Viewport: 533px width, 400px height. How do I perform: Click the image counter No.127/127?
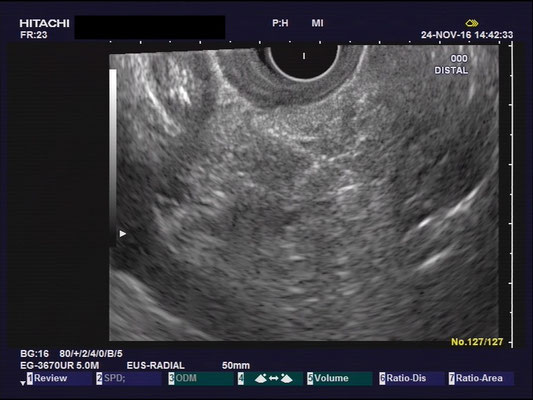[x=477, y=342]
